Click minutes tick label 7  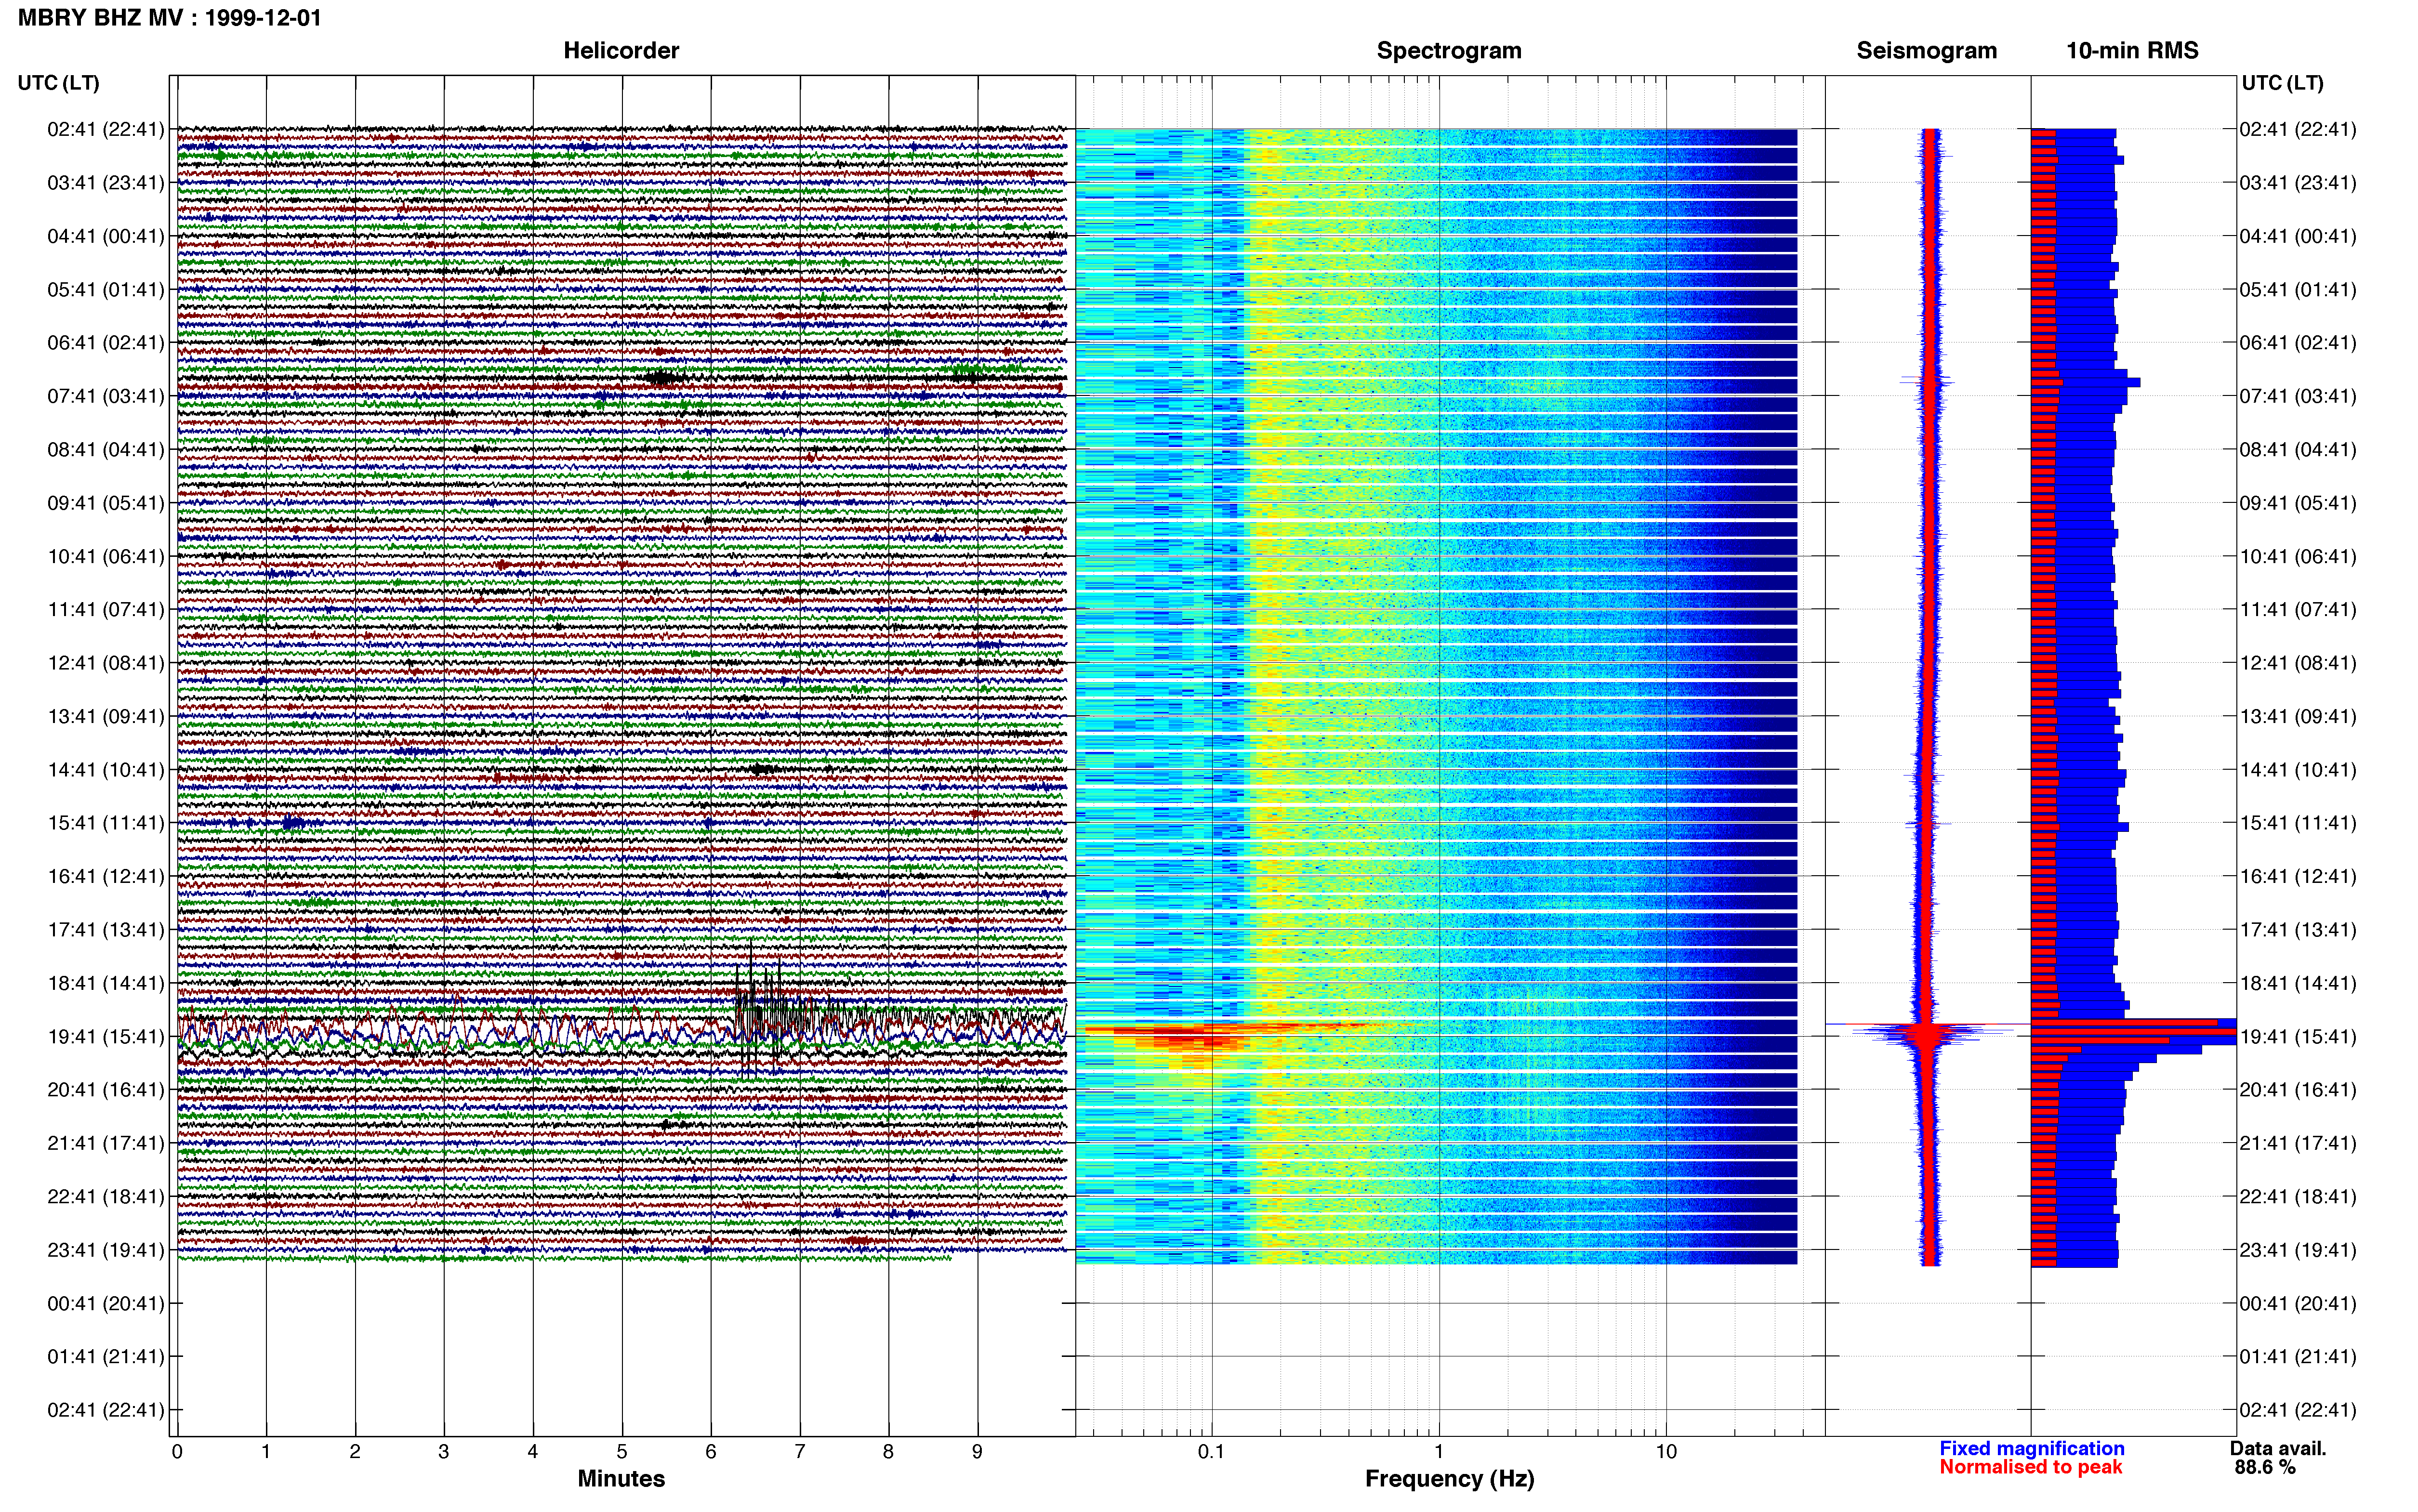click(x=800, y=1452)
